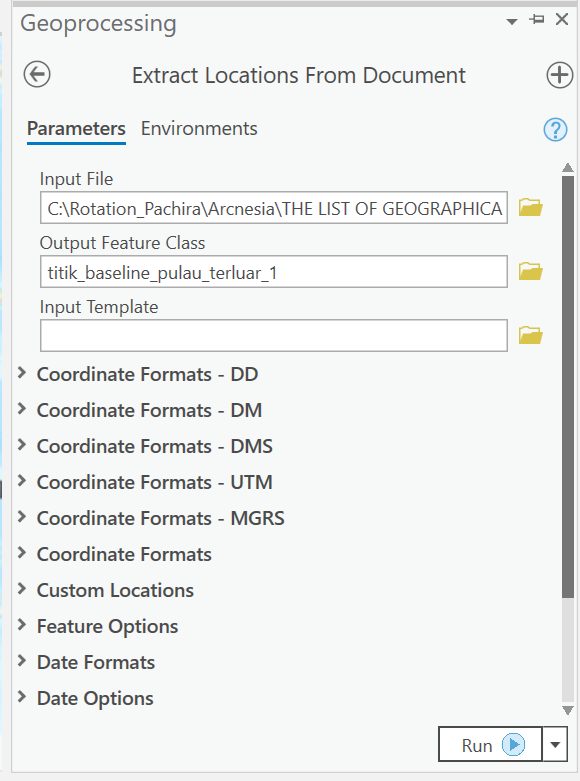Run the Extract Locations tool
This screenshot has height=781, width=580.
[490, 745]
